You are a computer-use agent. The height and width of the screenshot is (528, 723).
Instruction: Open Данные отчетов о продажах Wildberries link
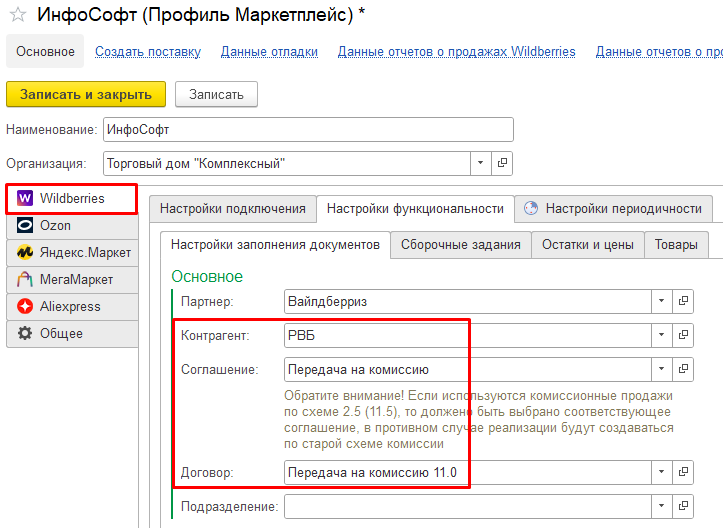click(x=456, y=52)
